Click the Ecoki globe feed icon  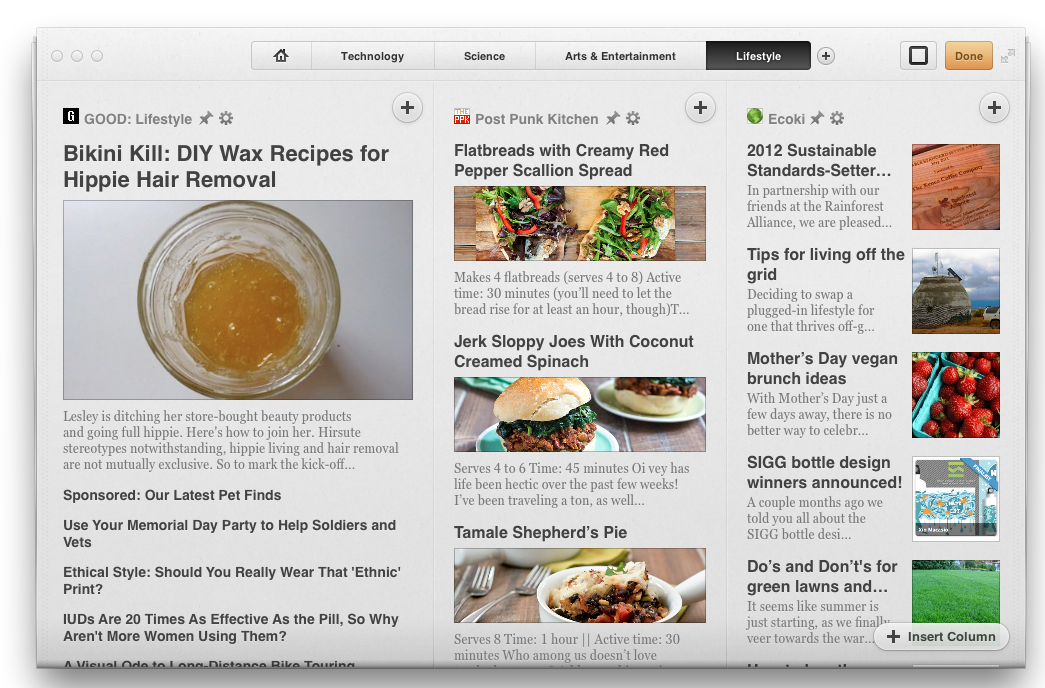click(x=755, y=117)
